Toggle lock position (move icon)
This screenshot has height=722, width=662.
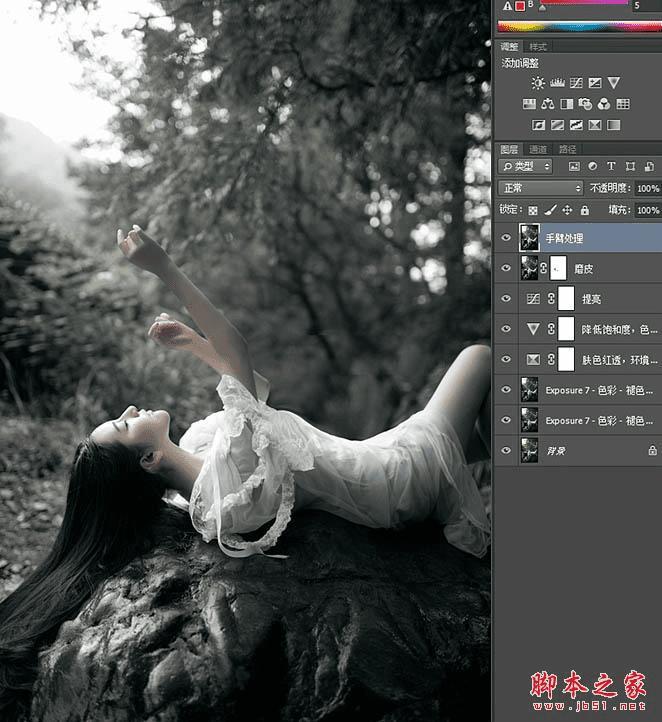pyautogui.click(x=567, y=210)
